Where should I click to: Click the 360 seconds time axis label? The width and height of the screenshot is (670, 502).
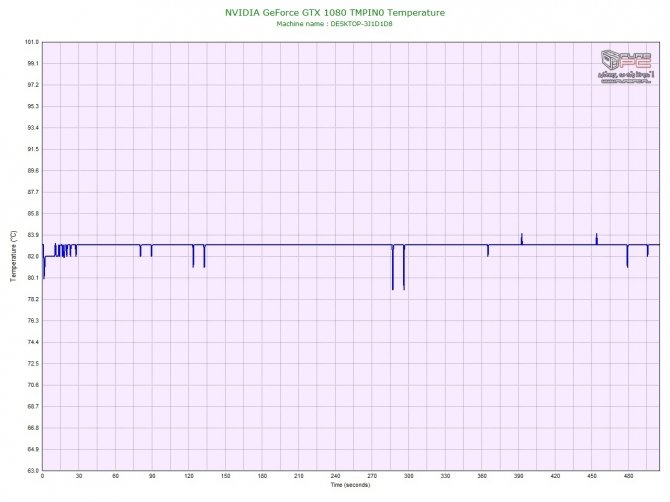[x=482, y=476]
